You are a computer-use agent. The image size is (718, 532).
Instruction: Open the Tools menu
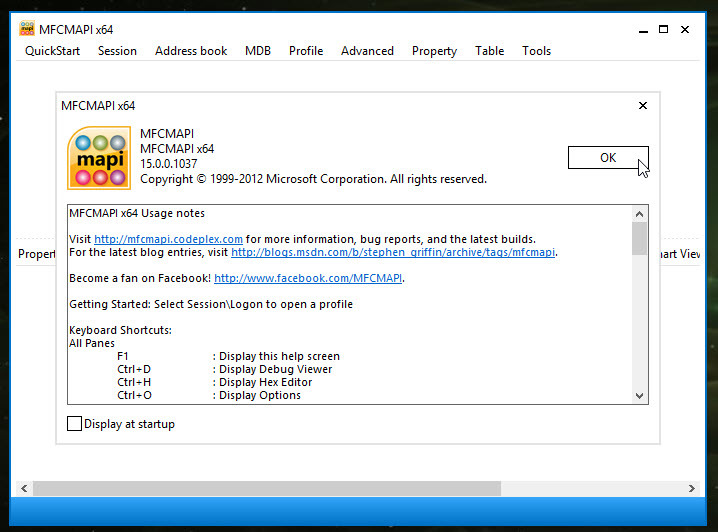(x=536, y=51)
